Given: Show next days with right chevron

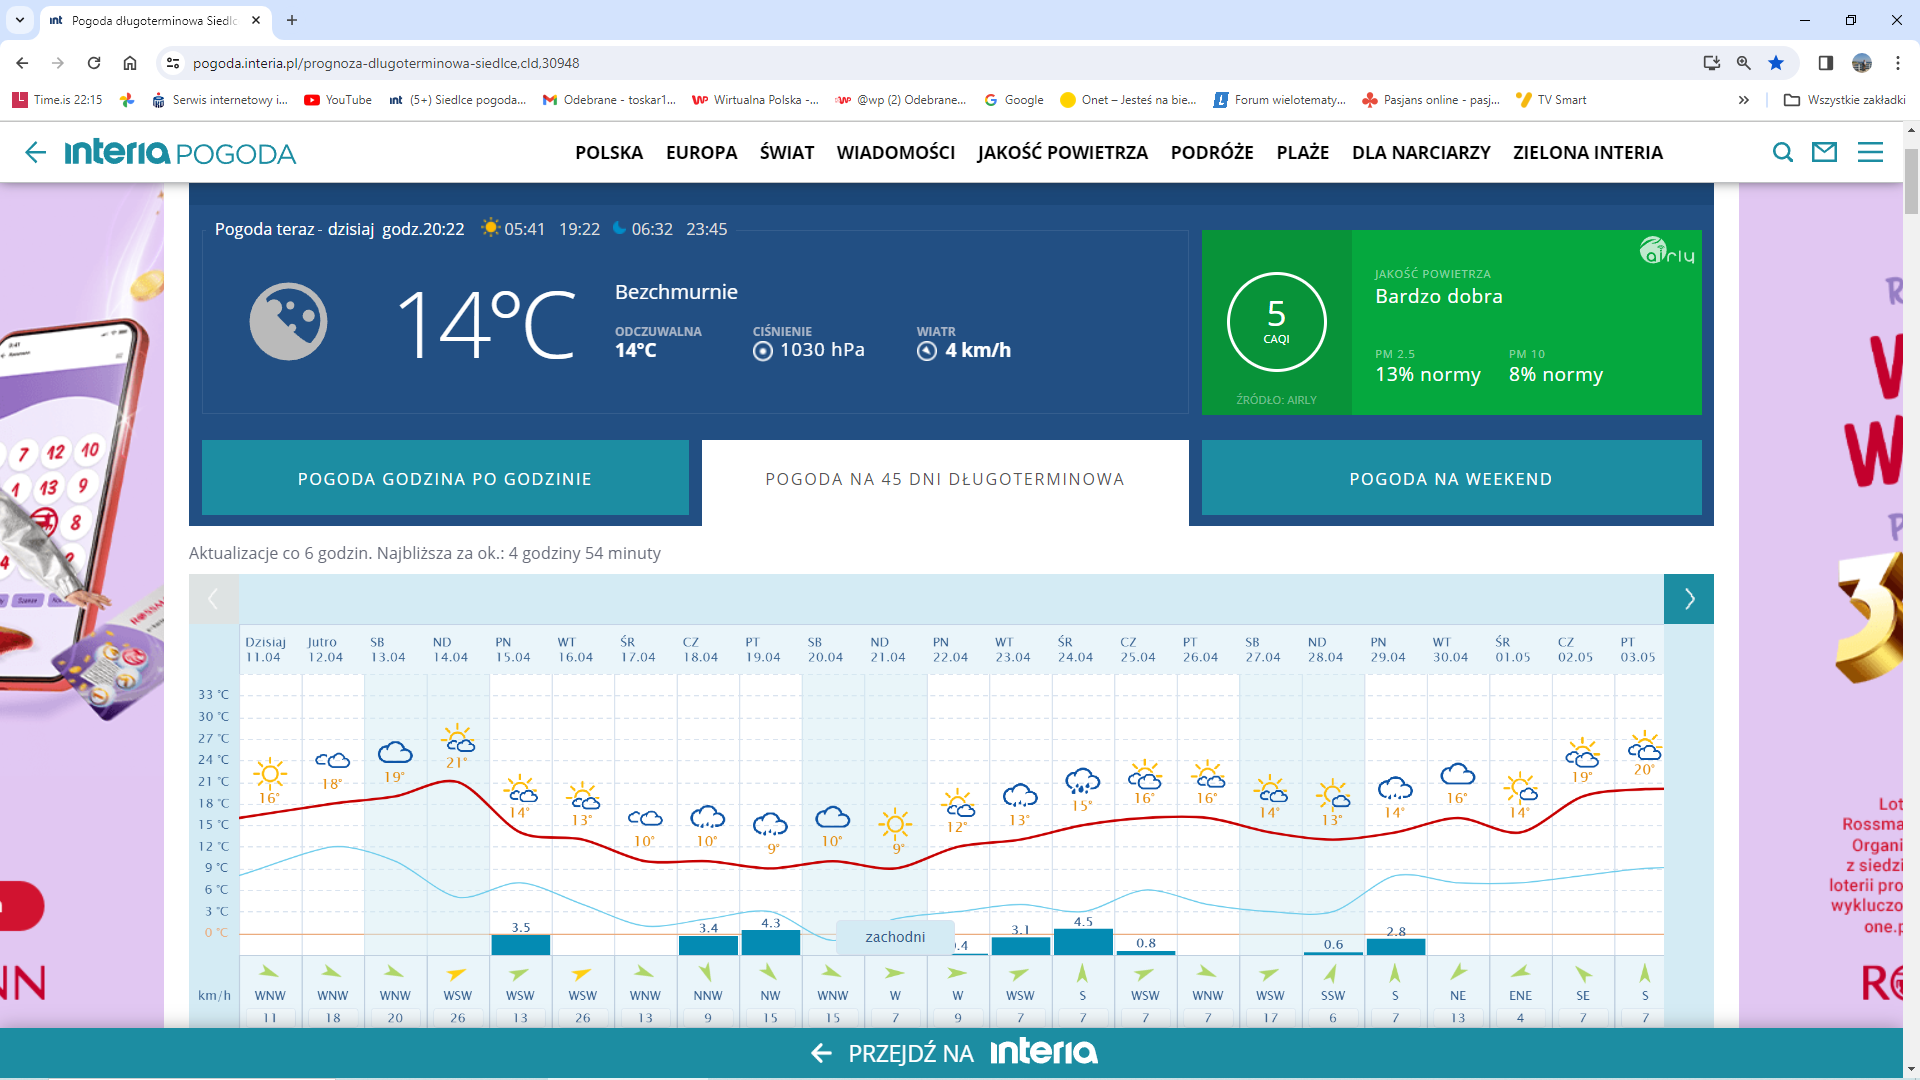Looking at the screenshot, I should [1689, 599].
